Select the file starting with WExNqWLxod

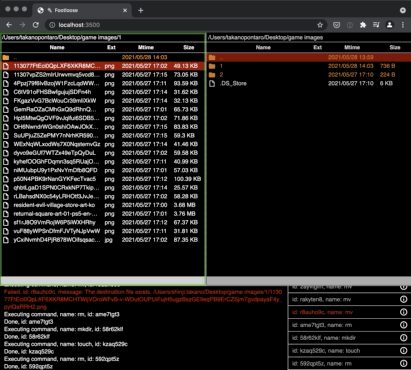point(103,144)
